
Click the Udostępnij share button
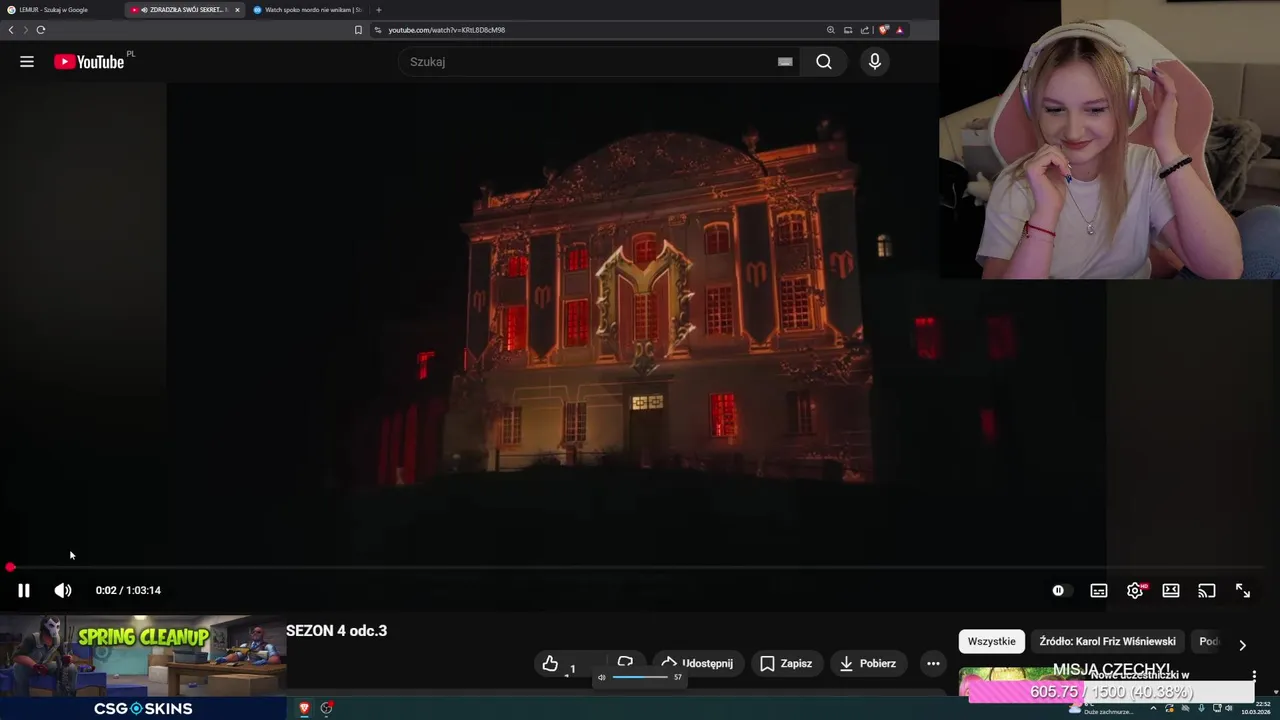point(697,663)
